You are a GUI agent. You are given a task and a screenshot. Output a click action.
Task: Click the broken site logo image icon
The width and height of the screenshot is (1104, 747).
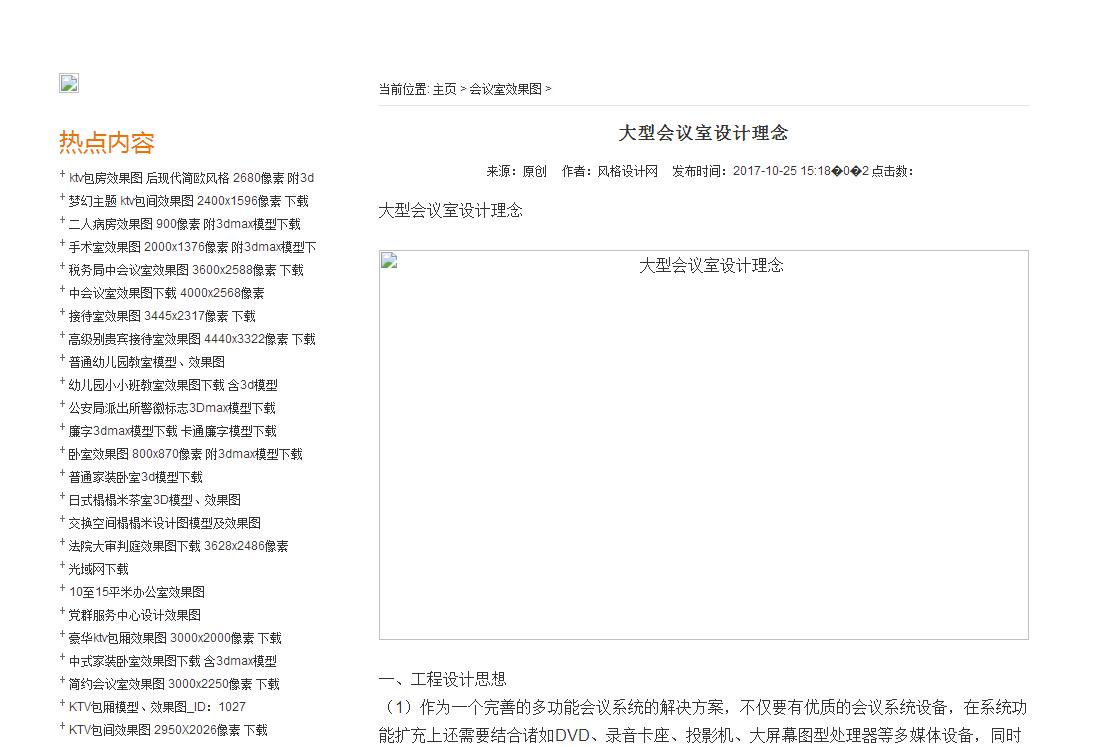coord(68,84)
